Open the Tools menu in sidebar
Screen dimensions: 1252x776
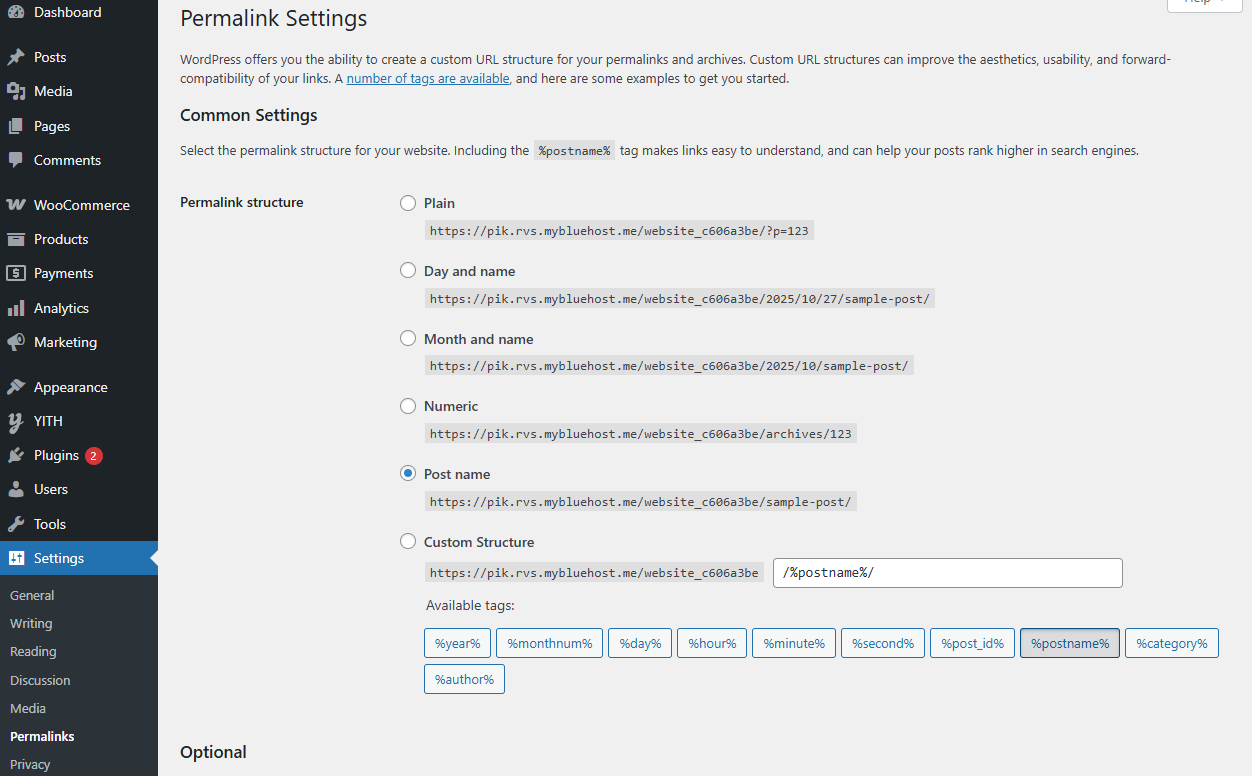coord(49,524)
